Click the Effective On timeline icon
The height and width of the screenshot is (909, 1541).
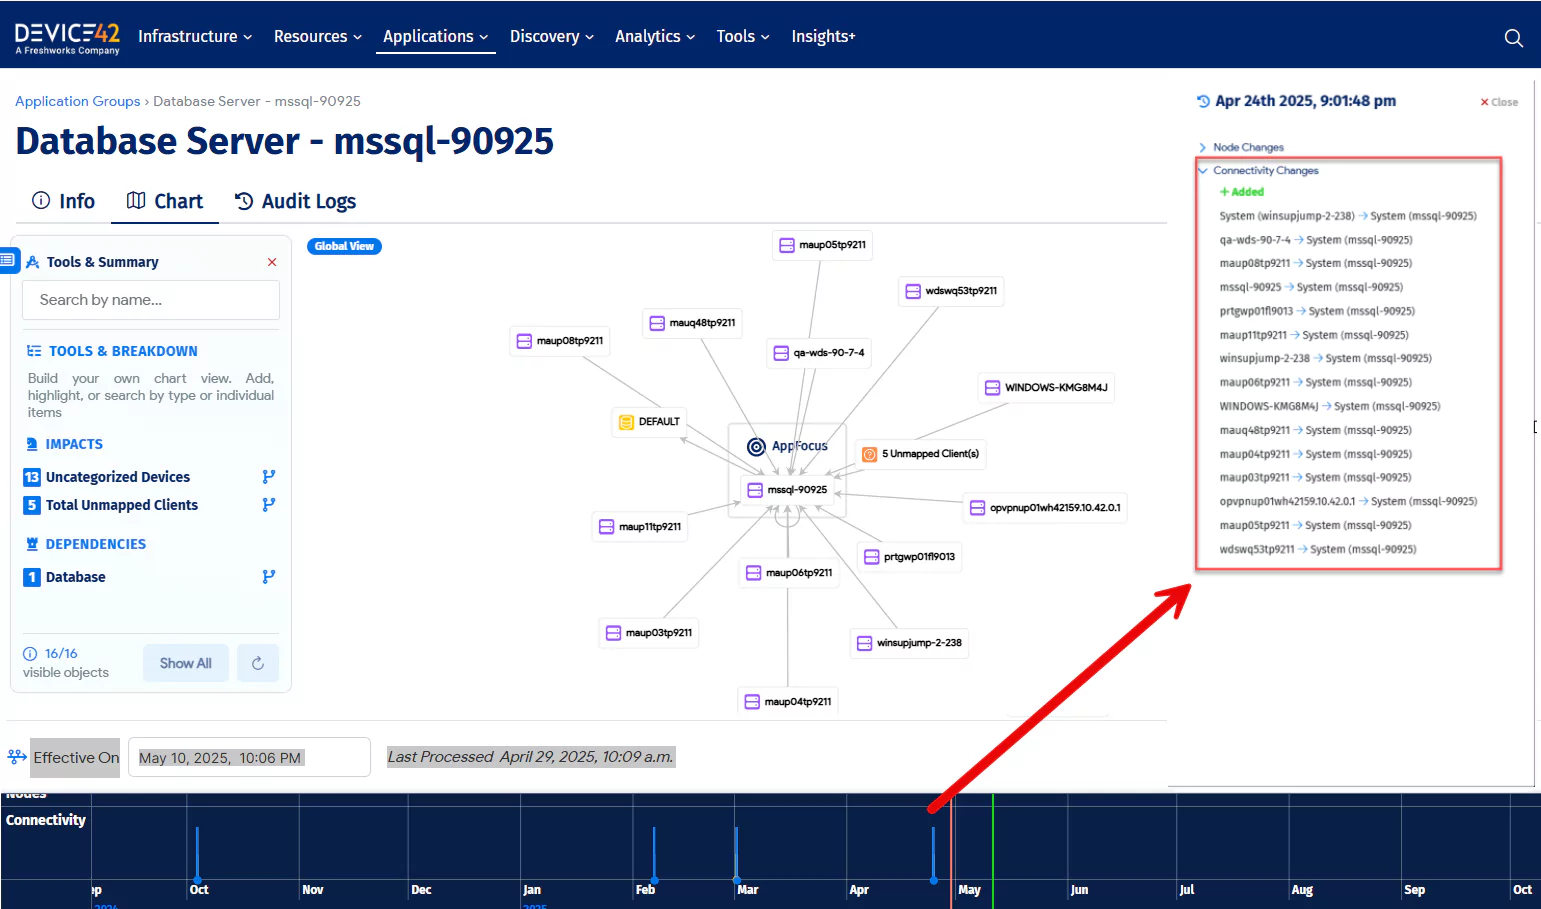[x=17, y=757]
